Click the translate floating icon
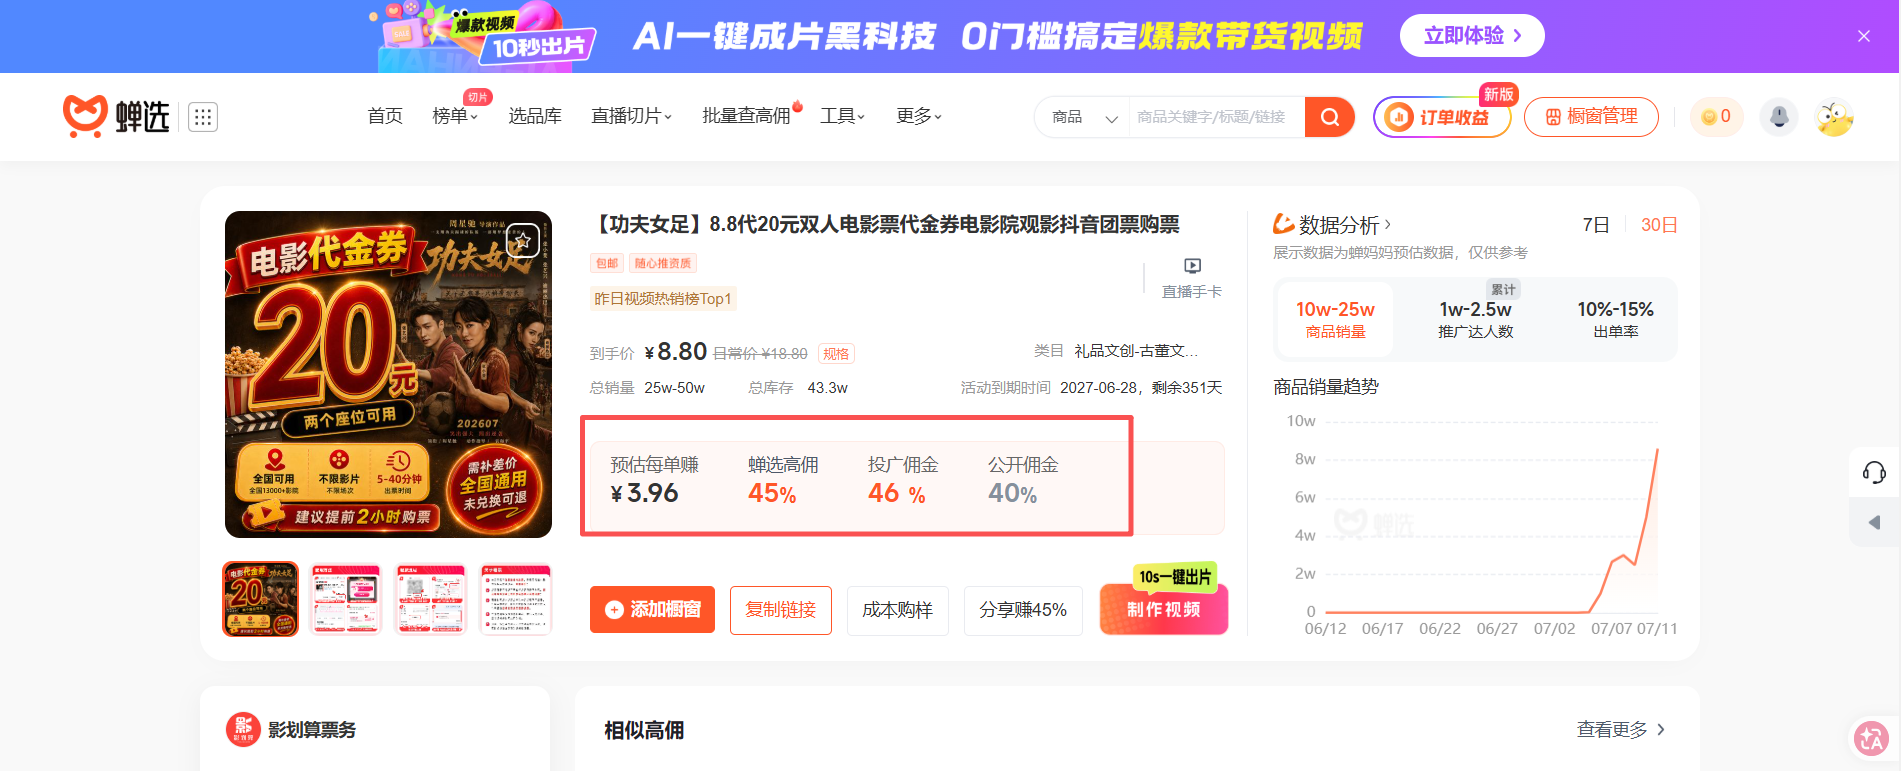The height and width of the screenshot is (771, 1901). pos(1870,739)
